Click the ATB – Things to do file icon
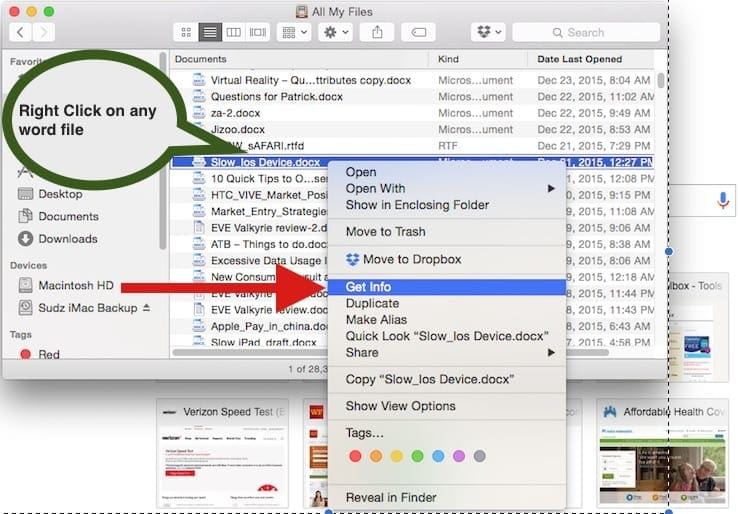 (x=199, y=244)
